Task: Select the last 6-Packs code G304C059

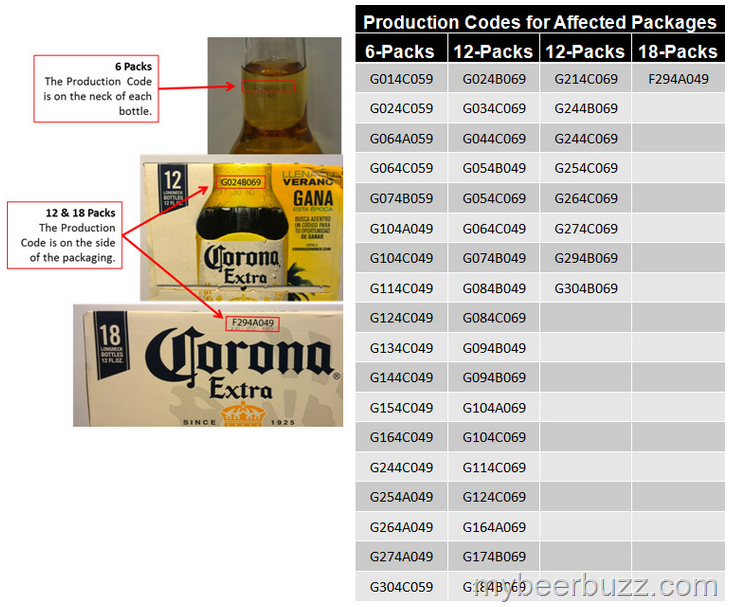Action: click(x=401, y=587)
